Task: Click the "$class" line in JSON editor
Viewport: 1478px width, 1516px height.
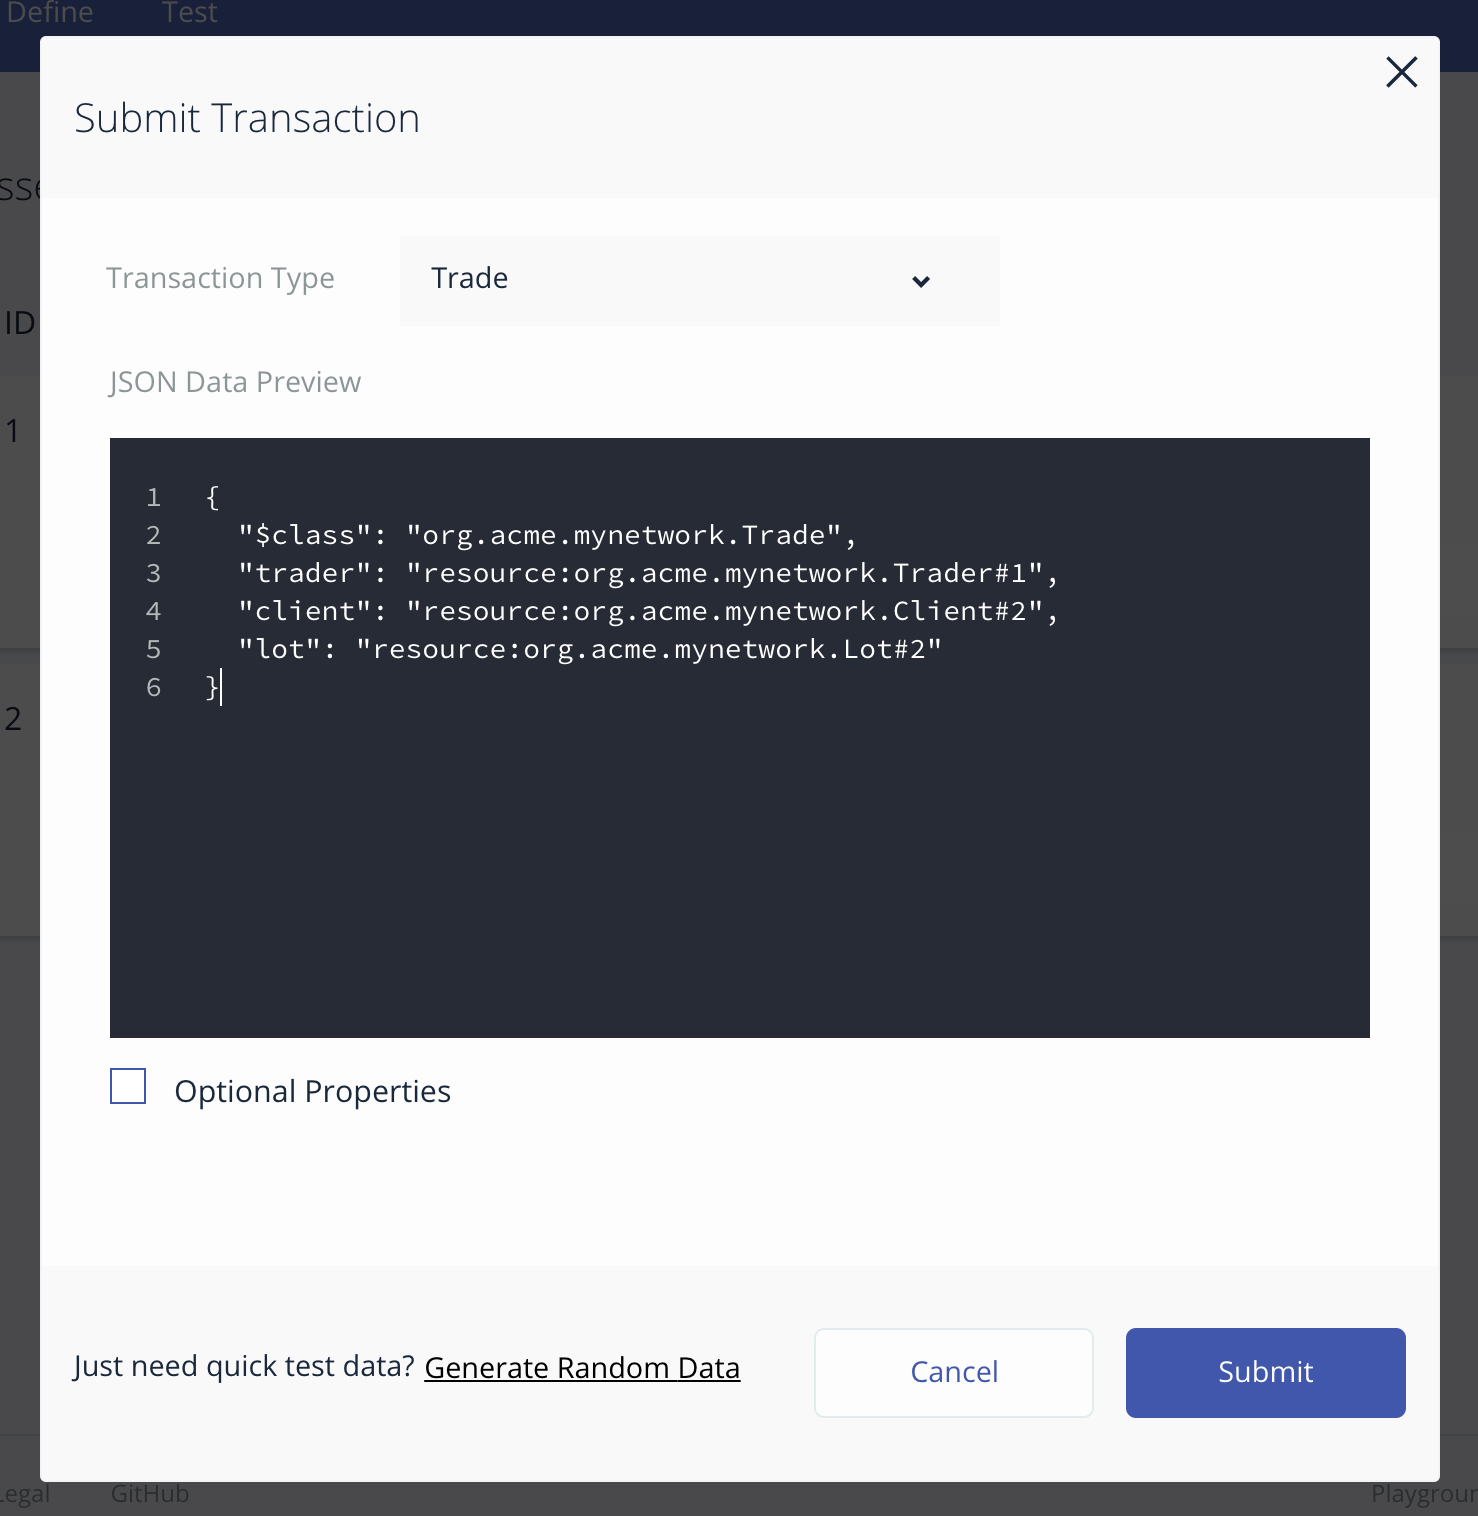Action: tap(546, 535)
